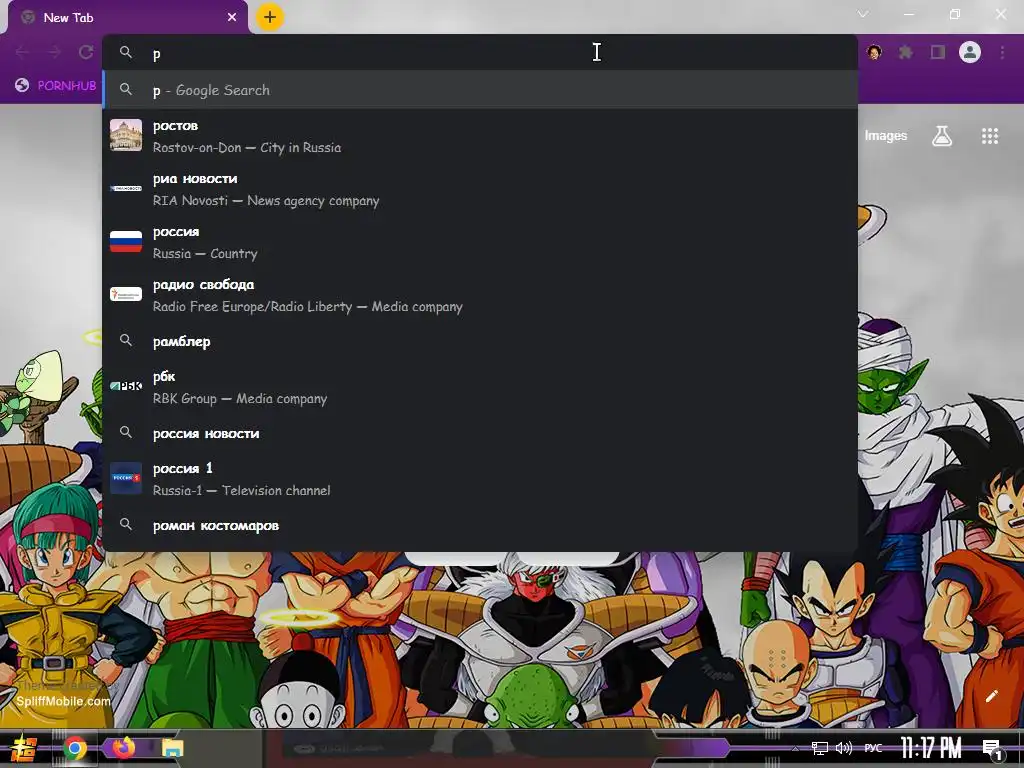Pick the 'радио свобода' suggestion
Image resolution: width=1024 pixels, height=768 pixels.
point(480,295)
